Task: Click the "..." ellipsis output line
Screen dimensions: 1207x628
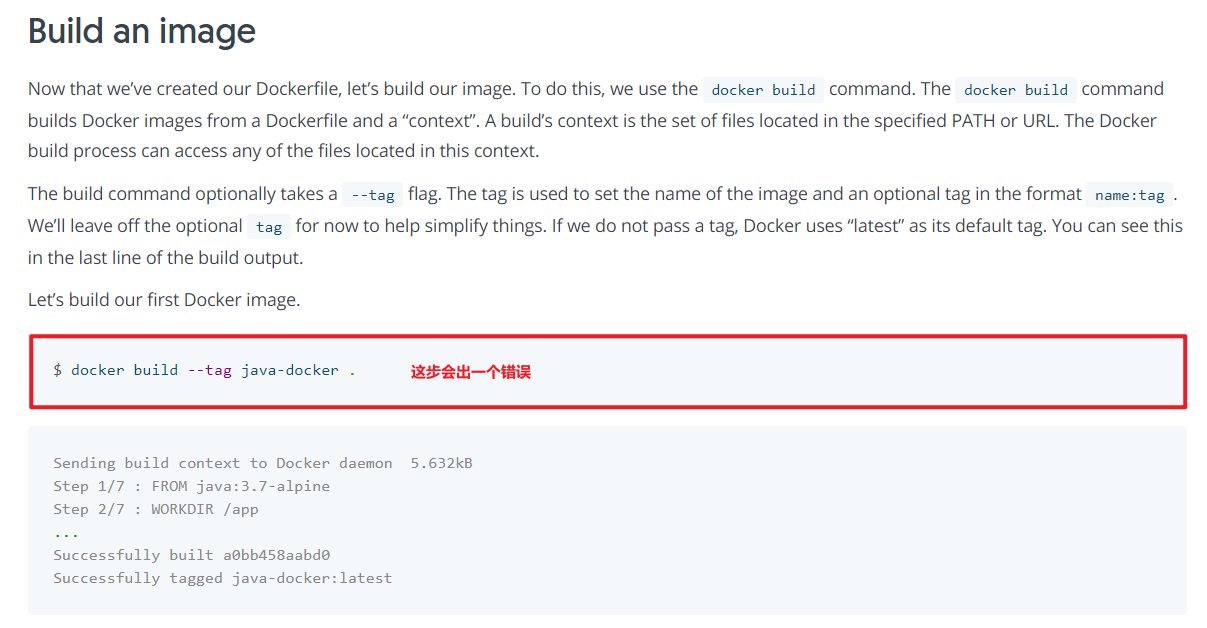Action: 66,532
